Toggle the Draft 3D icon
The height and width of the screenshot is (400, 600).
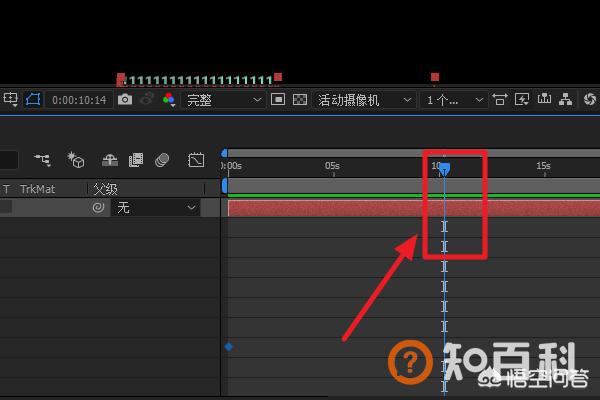pos(75,160)
